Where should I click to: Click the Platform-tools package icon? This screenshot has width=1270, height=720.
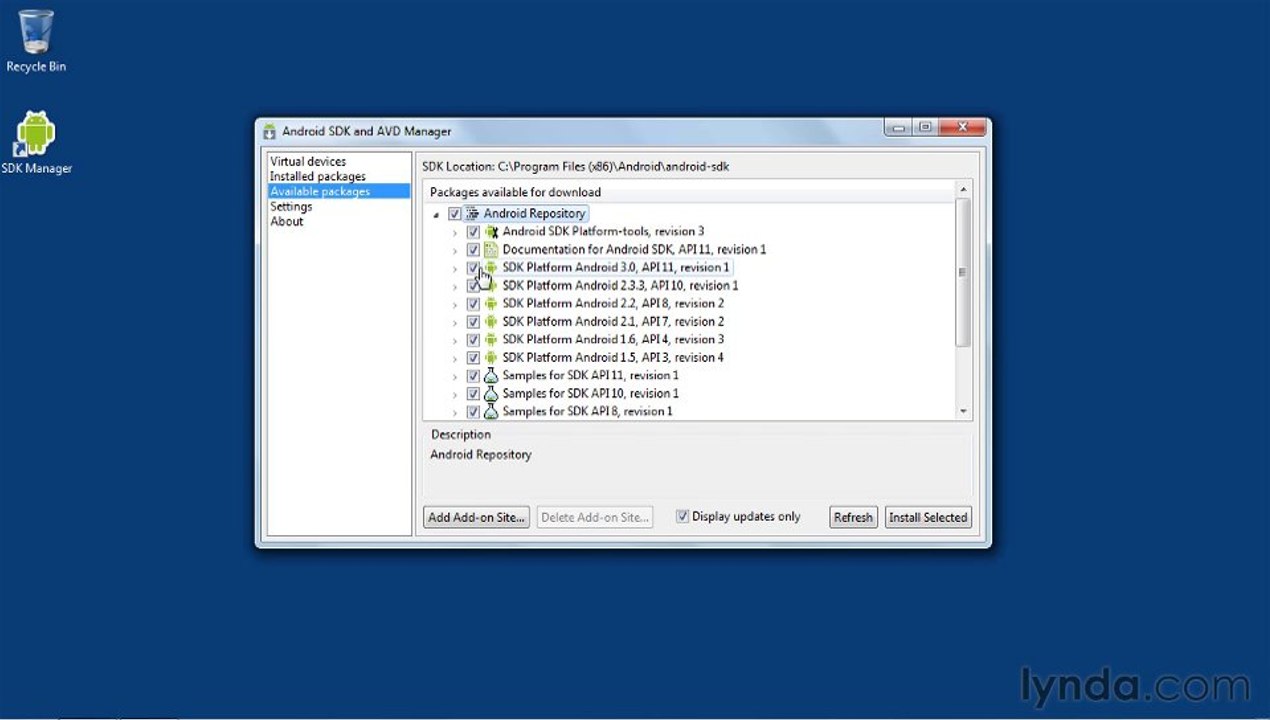491,232
